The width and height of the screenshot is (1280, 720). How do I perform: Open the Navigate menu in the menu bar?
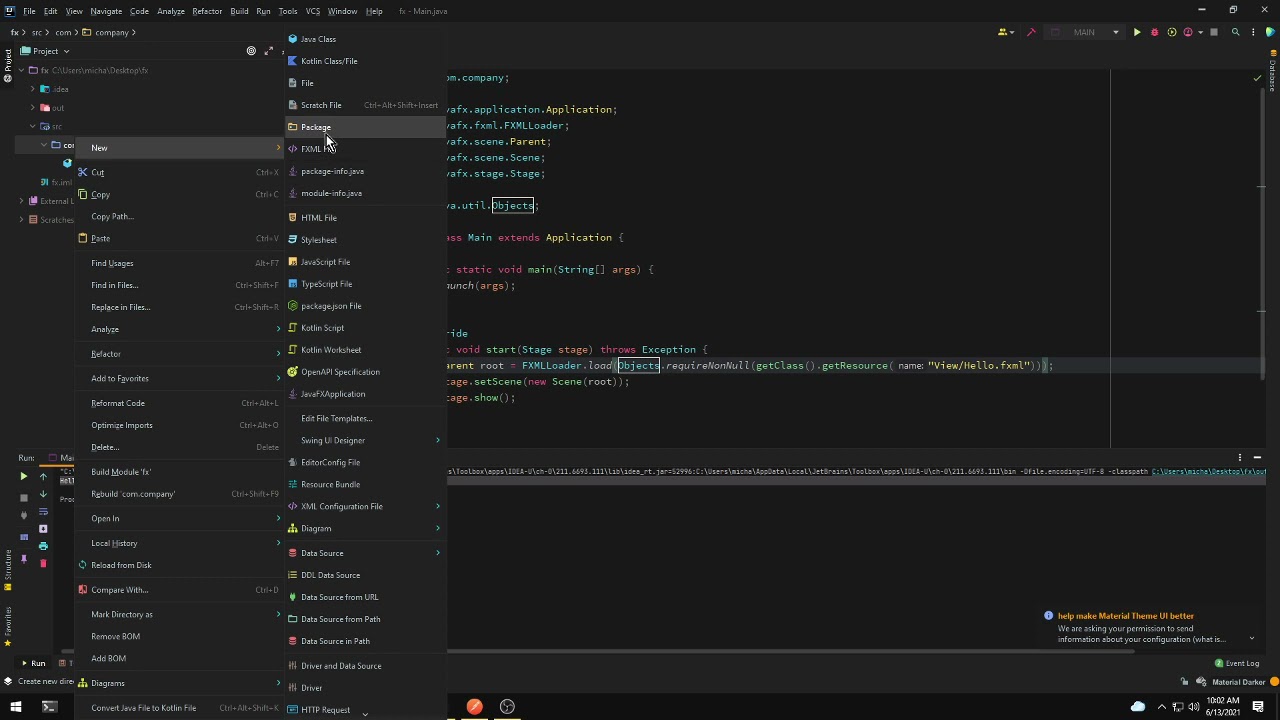(106, 11)
